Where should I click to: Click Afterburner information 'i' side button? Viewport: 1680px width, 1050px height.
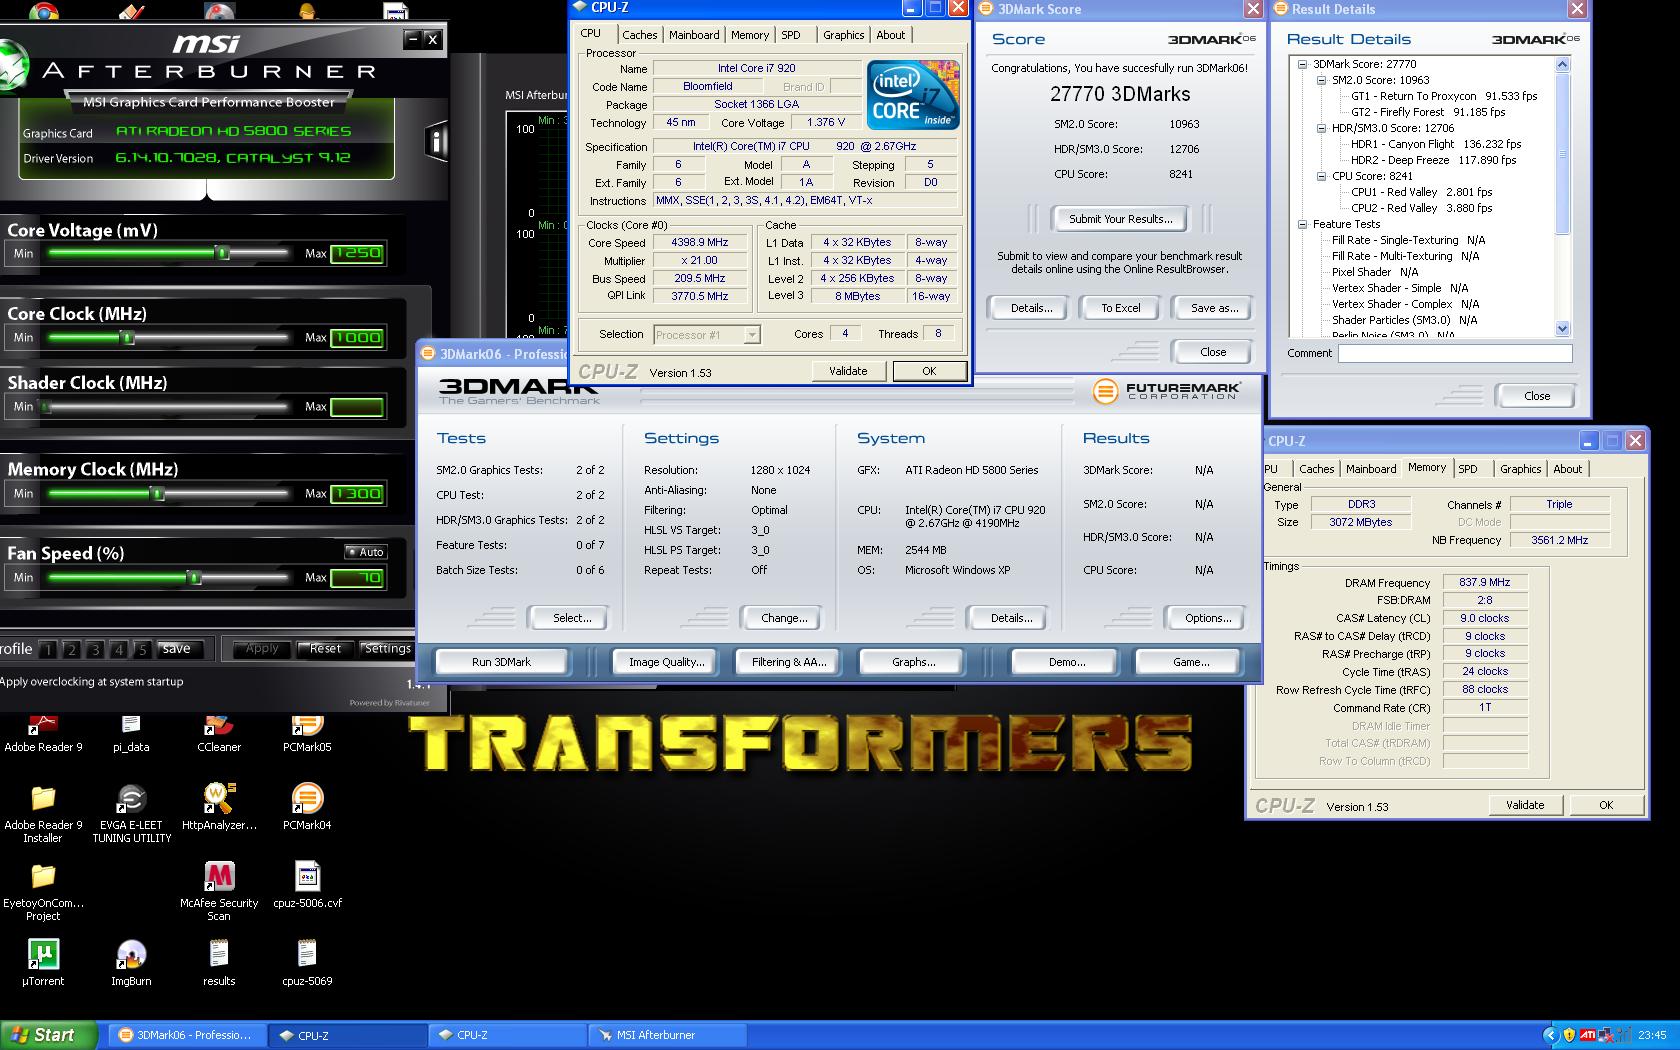pos(436,141)
